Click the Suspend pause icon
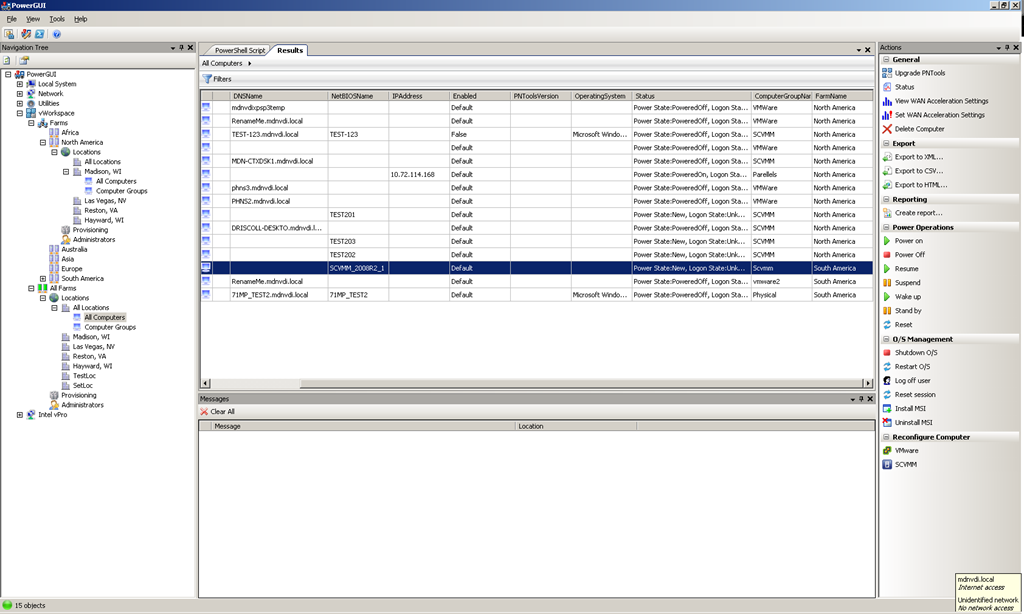Screen dimensions: 1024x614 click(x=887, y=283)
